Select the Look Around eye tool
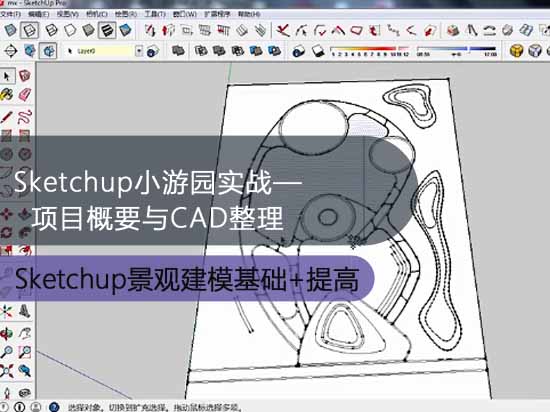550x412 pixels. 25,392
